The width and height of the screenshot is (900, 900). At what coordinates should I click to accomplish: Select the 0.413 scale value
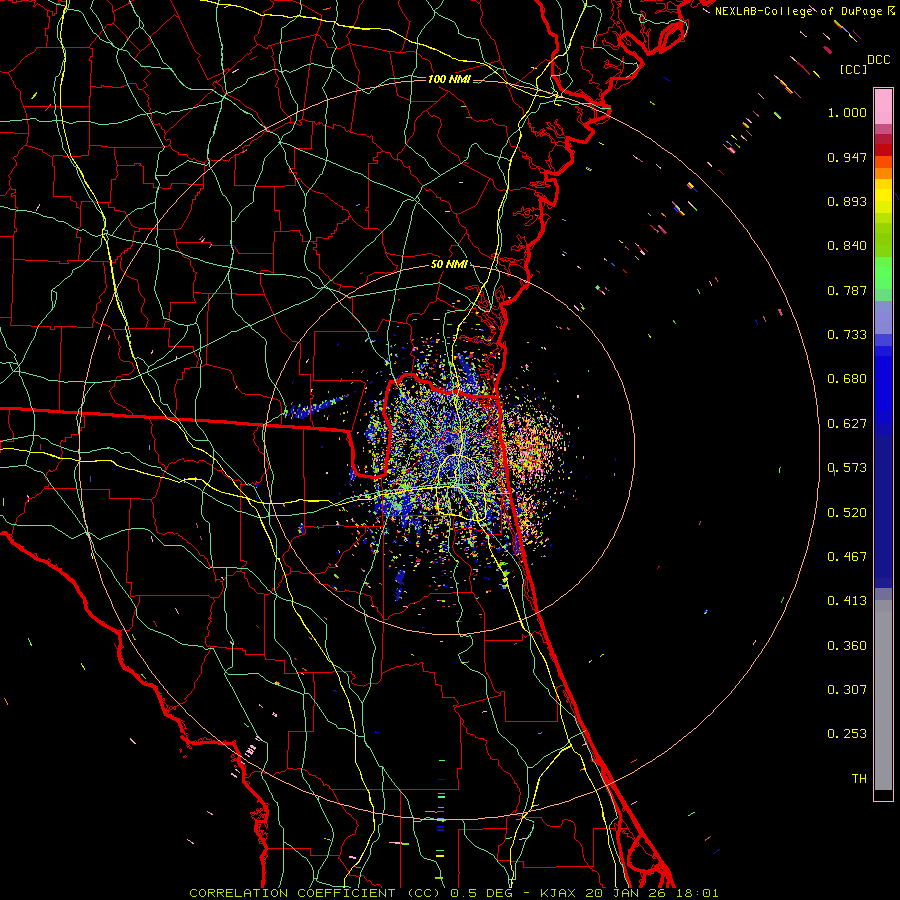pyautogui.click(x=847, y=601)
